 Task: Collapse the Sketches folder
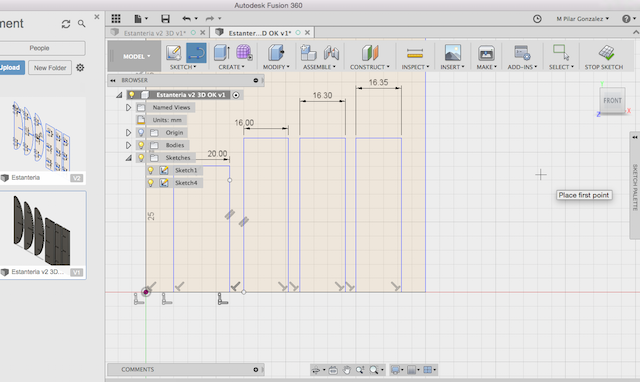click(x=129, y=158)
